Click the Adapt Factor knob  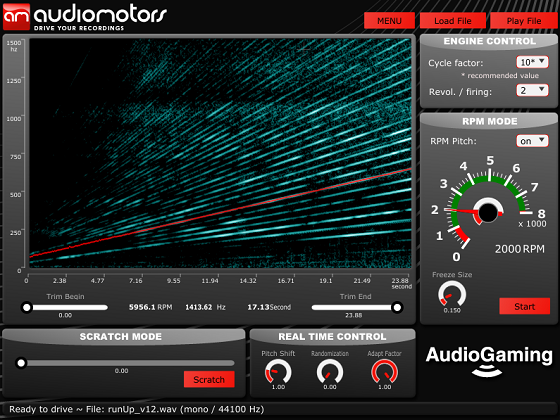coord(385,371)
